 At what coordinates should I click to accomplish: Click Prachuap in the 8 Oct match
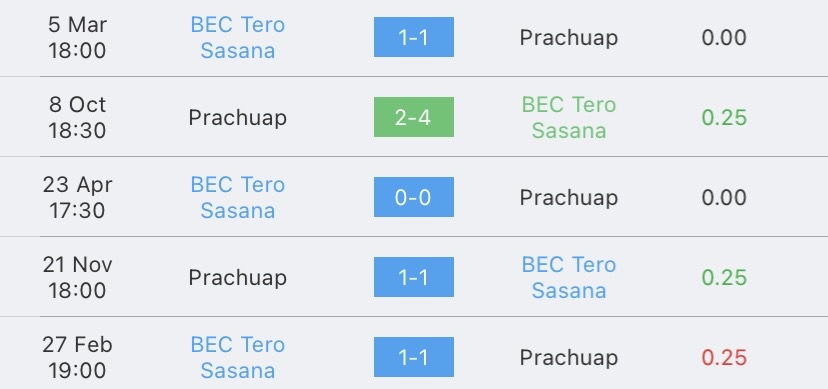238,118
